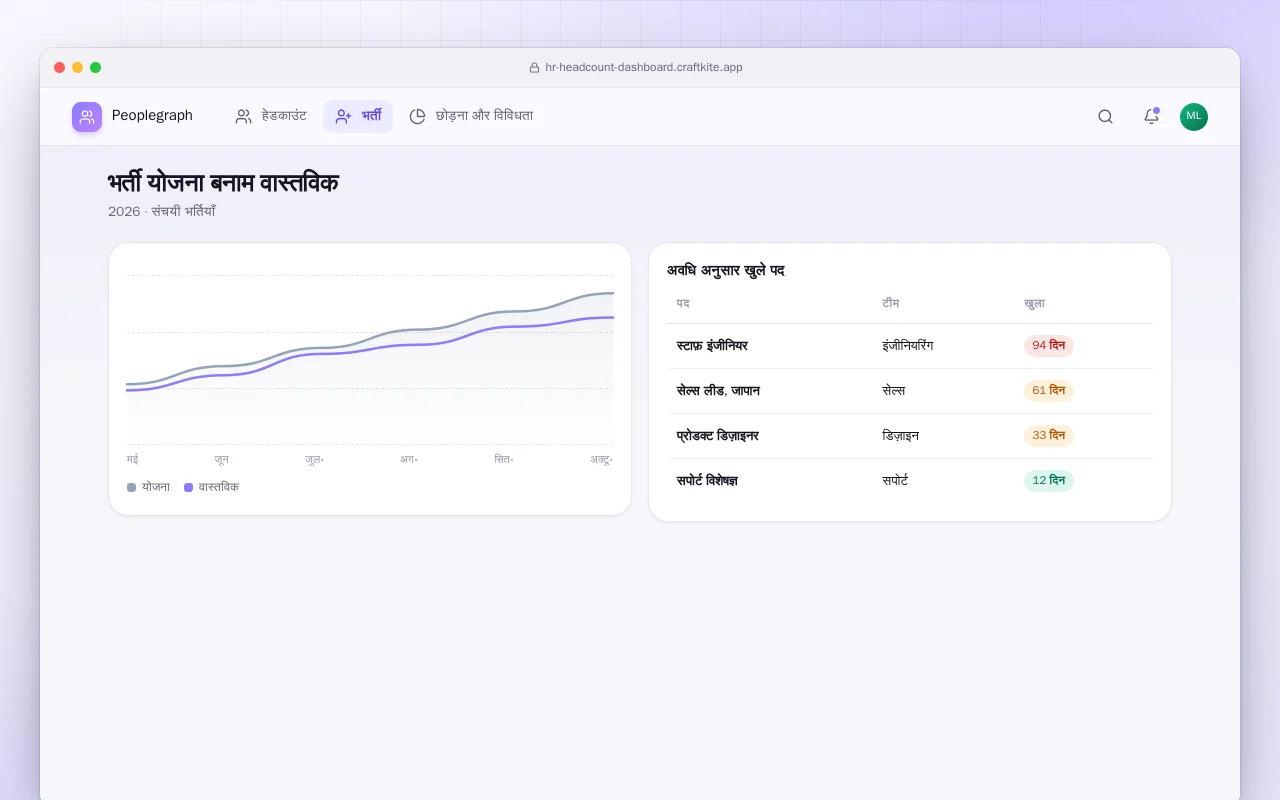This screenshot has height=800, width=1280.
Task: Click the डिज़ाइन team cell
Action: [900, 436]
